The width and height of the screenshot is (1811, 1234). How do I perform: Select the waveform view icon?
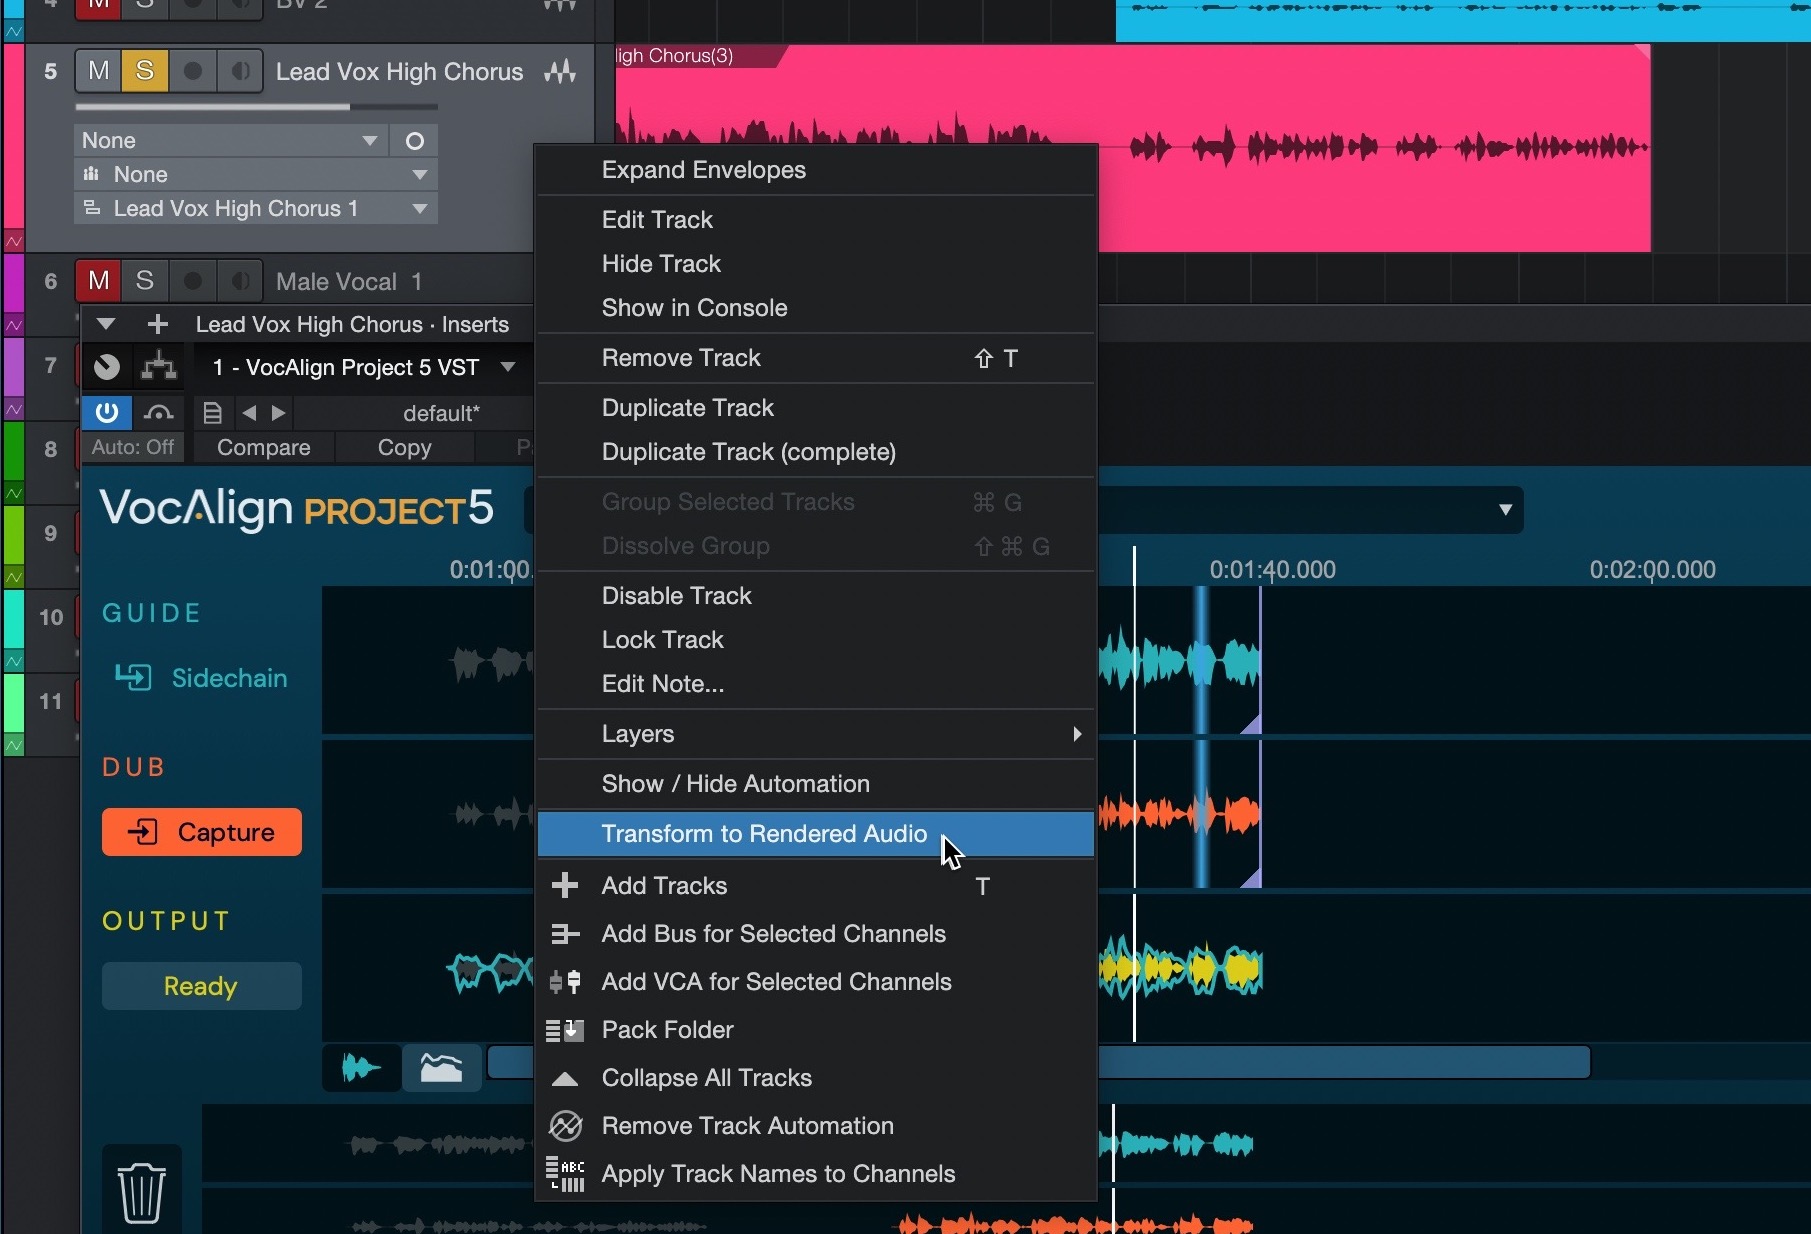click(361, 1068)
